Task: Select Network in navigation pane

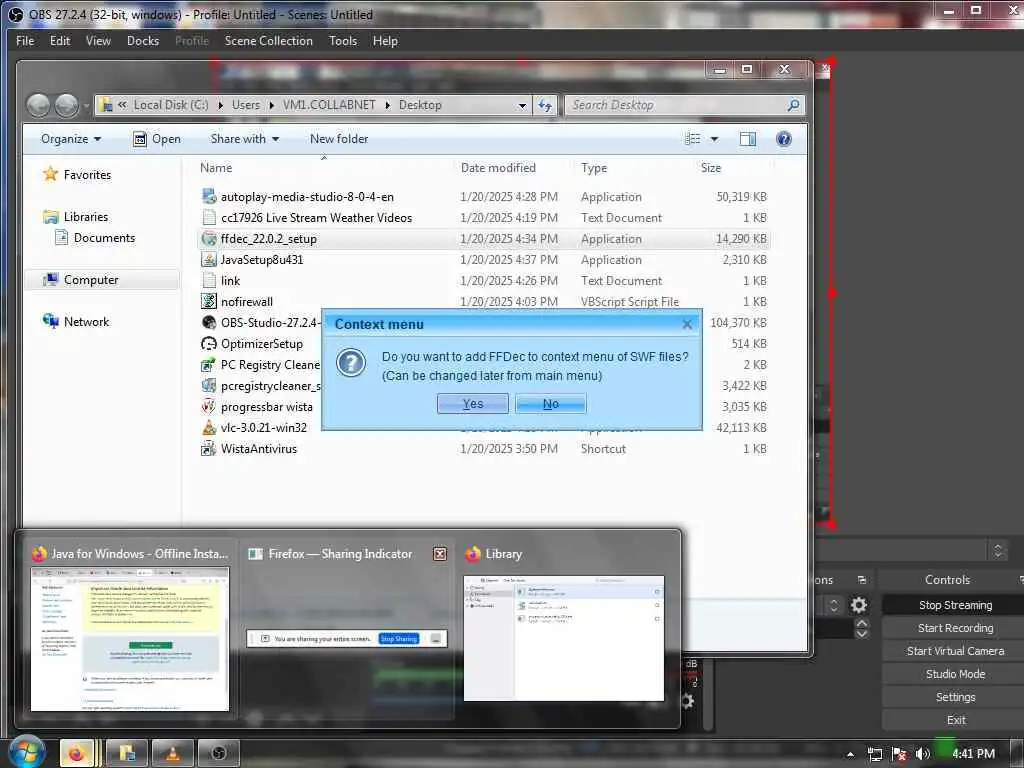Action: (x=76, y=321)
